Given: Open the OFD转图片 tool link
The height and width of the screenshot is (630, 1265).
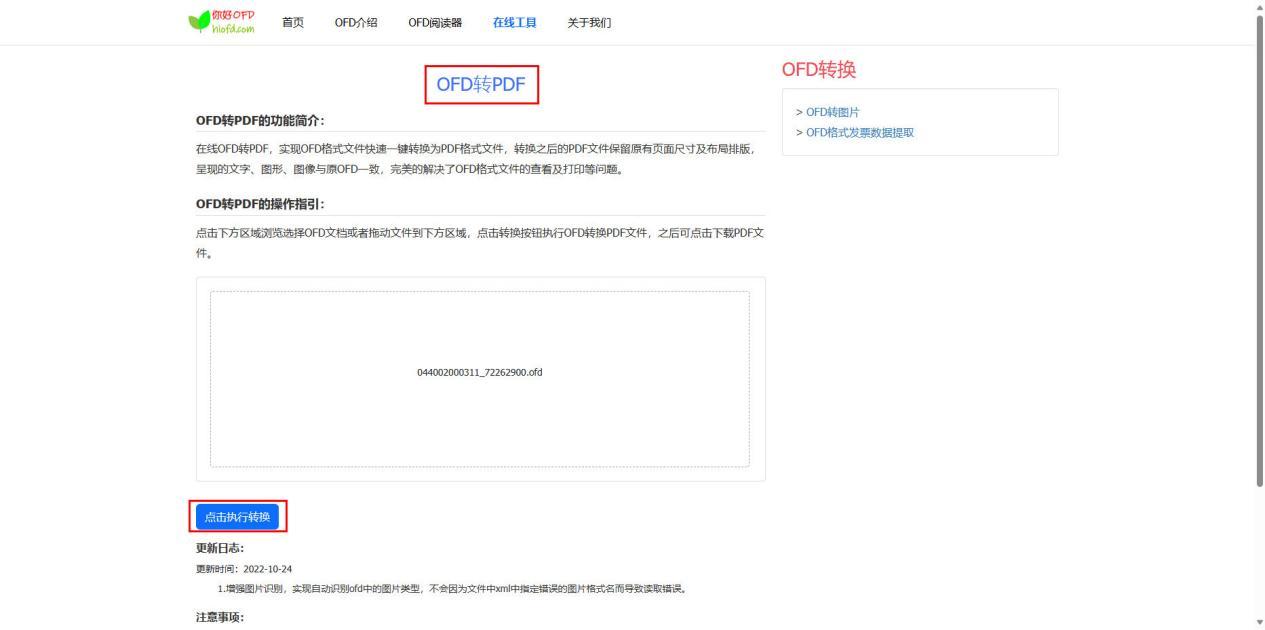Looking at the screenshot, I should [831, 112].
